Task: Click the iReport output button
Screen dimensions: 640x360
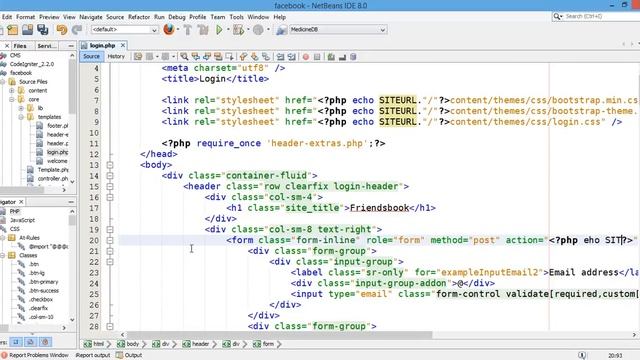Action: [93, 356]
